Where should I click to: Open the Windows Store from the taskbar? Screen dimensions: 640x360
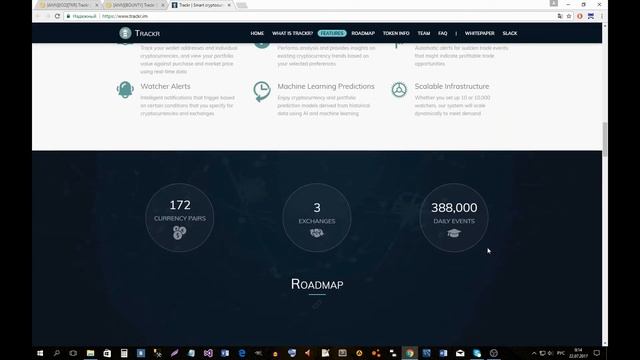(x=107, y=353)
